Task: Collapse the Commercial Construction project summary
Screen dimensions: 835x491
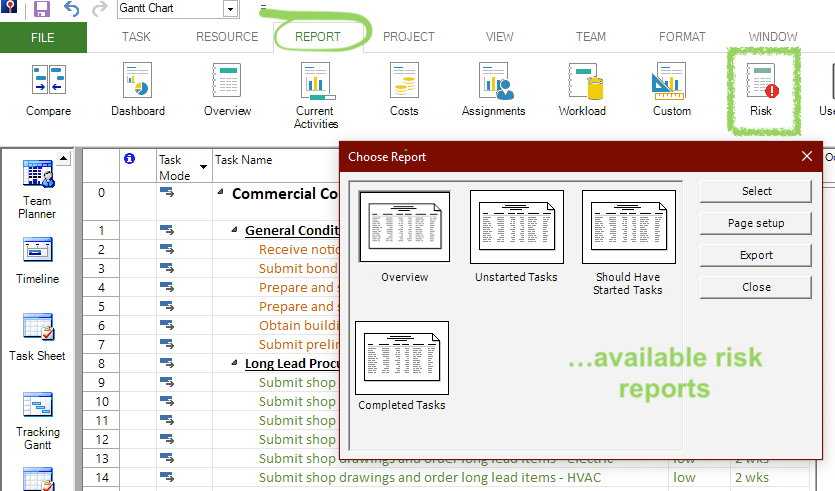Action: (x=220, y=192)
